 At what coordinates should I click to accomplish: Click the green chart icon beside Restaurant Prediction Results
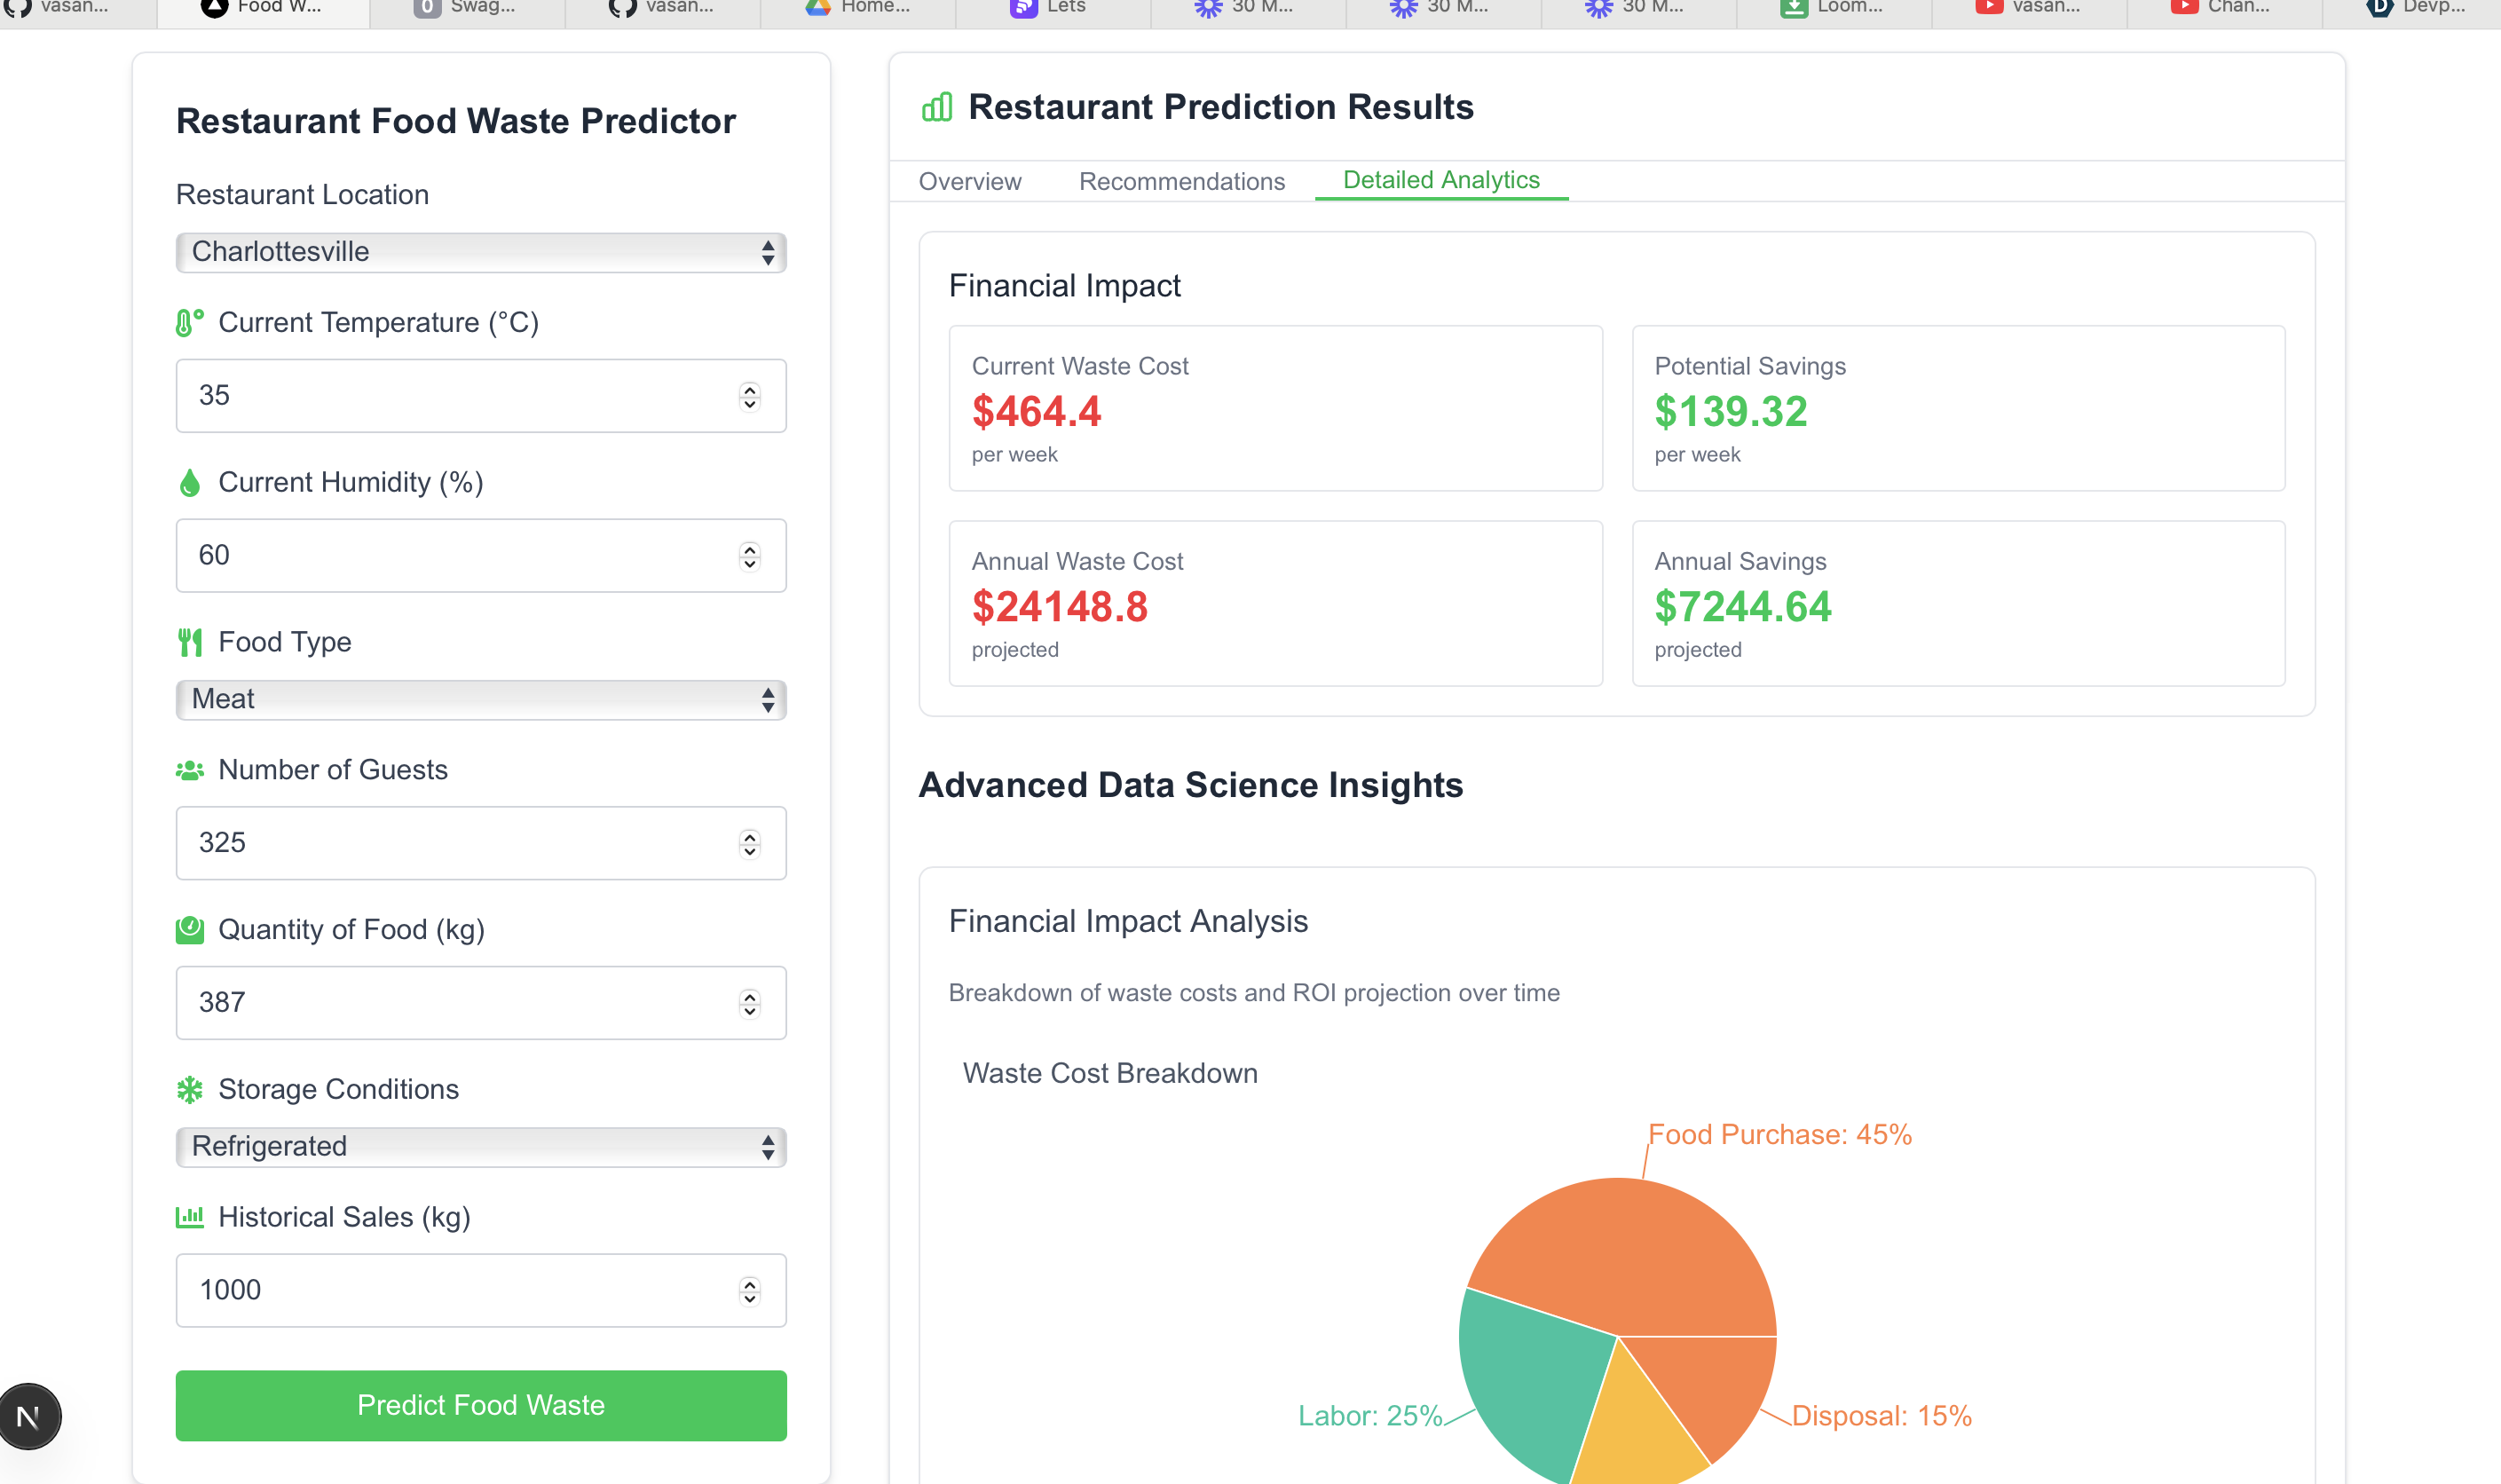(936, 107)
